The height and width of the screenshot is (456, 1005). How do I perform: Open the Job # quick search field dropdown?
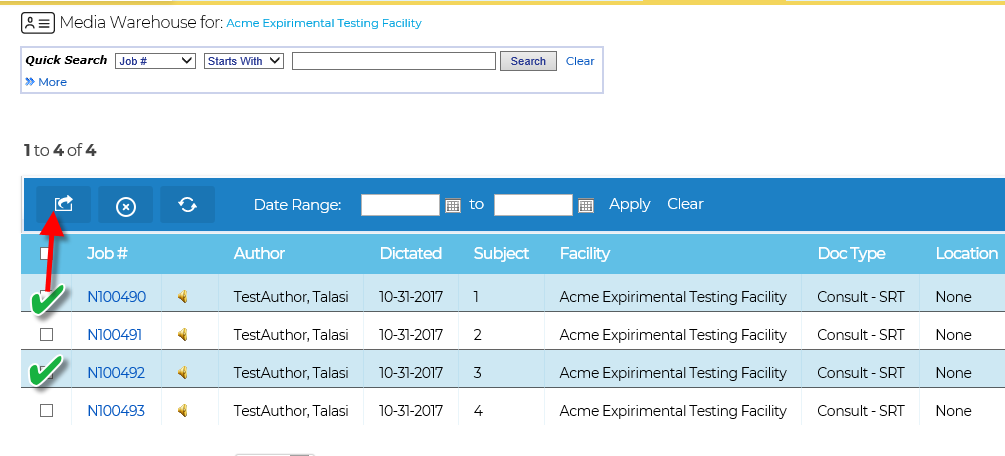[x=155, y=61]
